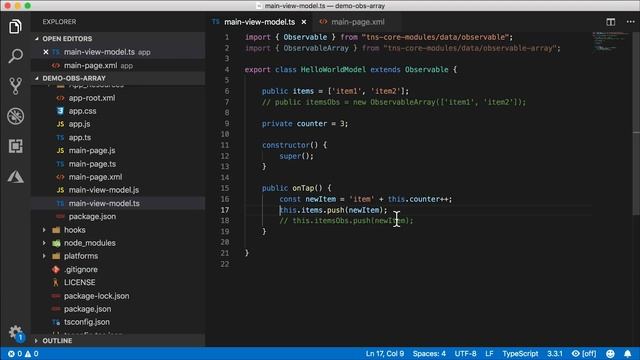The height and width of the screenshot is (360, 640).
Task: Open tsconfig.json in the tree
Action: (87, 322)
